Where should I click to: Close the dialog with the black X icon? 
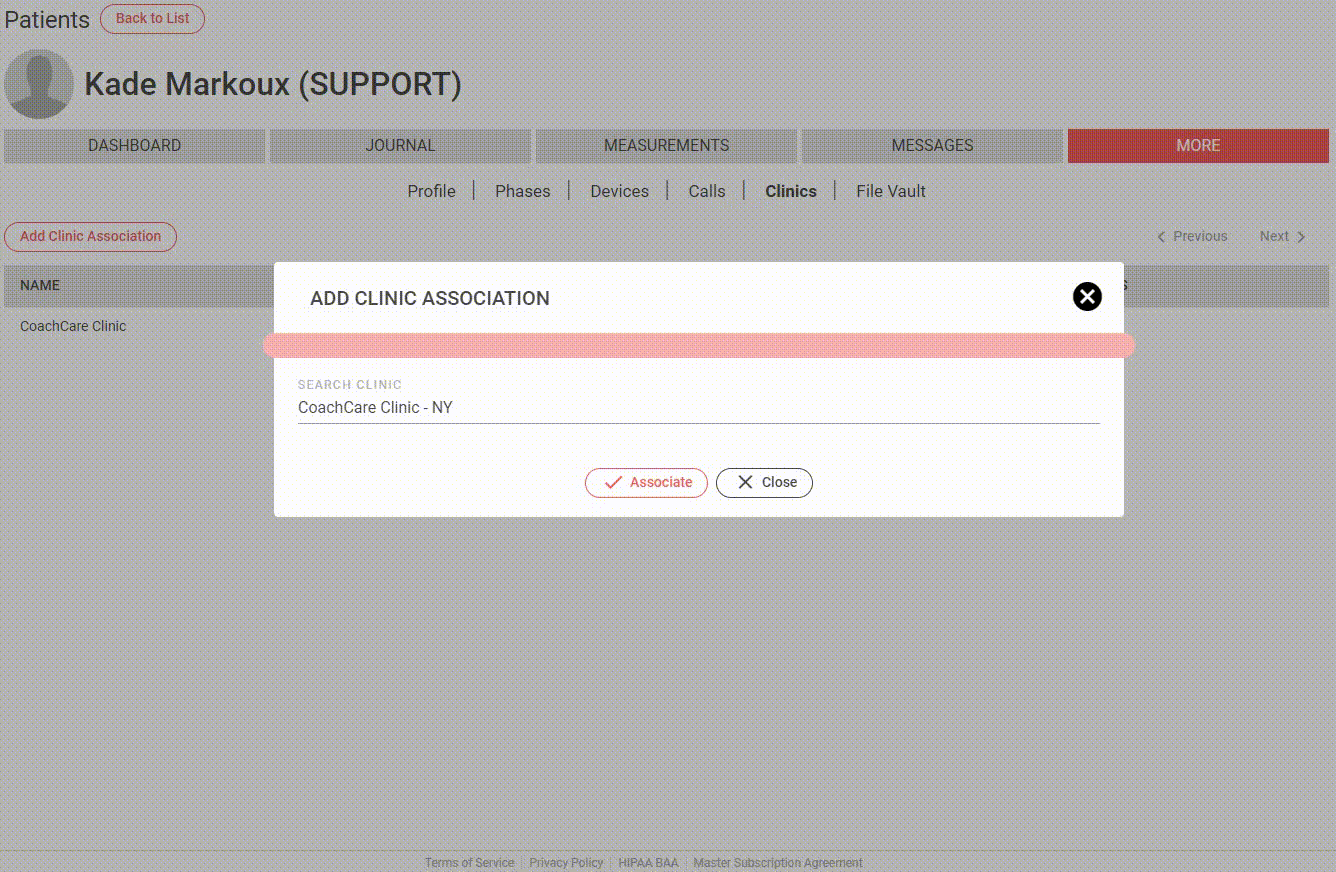(1087, 296)
